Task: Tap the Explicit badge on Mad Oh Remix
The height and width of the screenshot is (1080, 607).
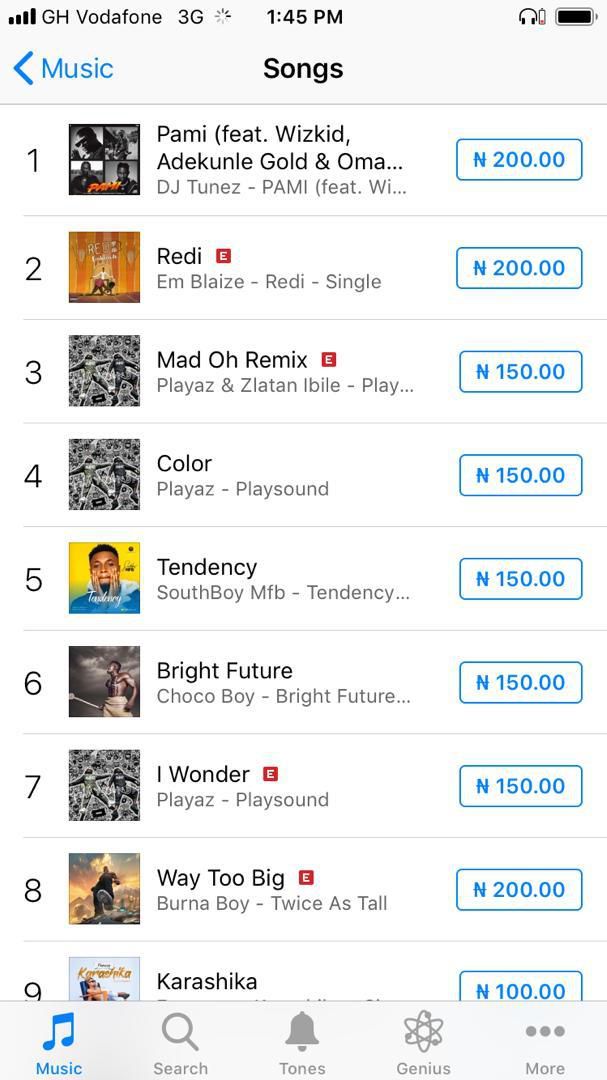Action: click(x=329, y=357)
